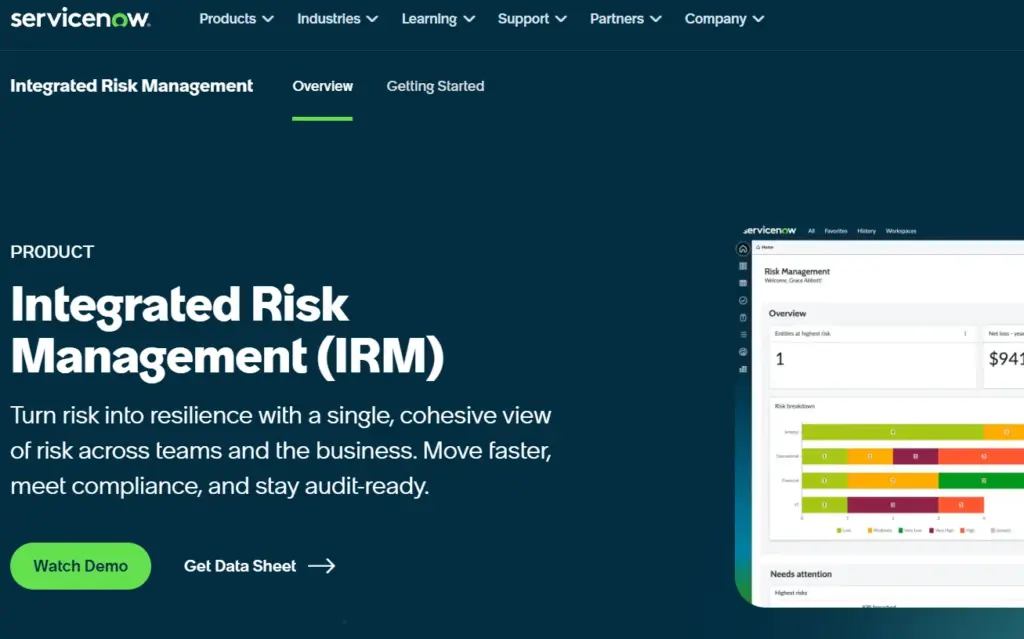Open the Get Data Sheet link
This screenshot has height=639, width=1024.
tap(259, 566)
